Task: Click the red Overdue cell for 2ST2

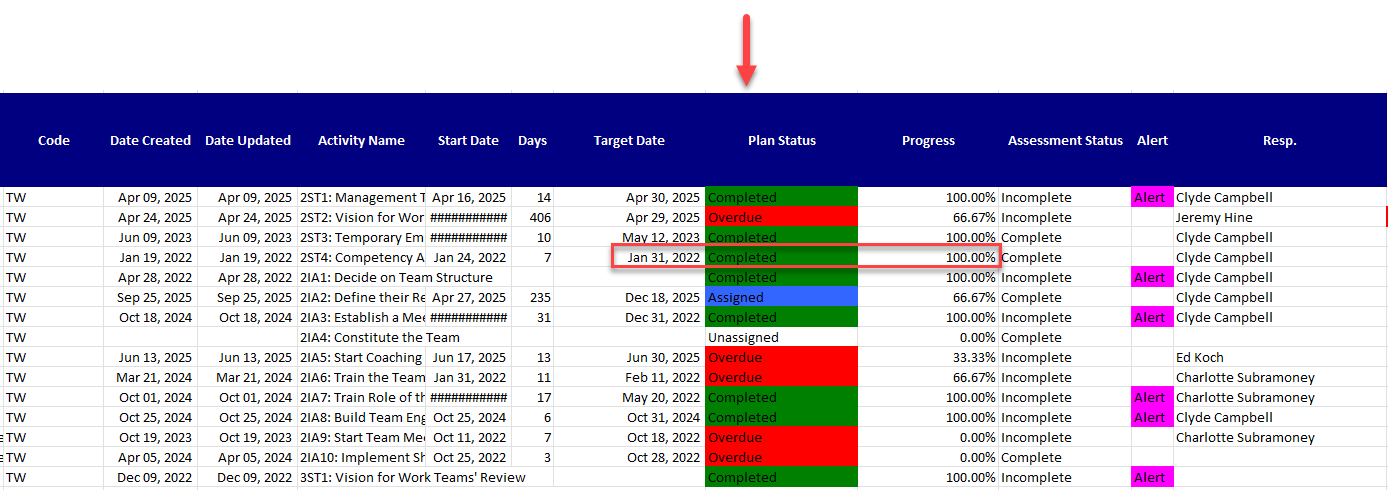Action: 781,217
